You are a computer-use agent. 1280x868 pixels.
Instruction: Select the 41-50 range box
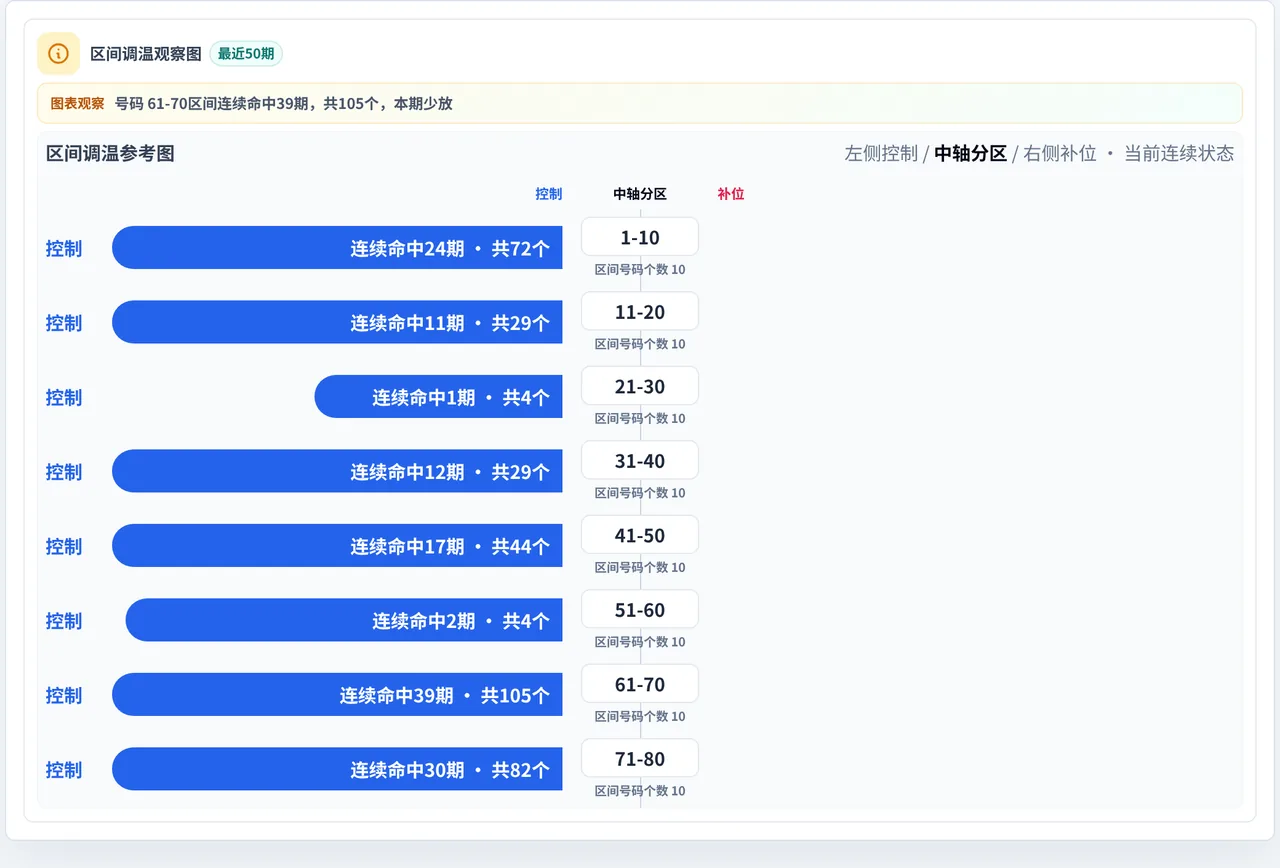pyautogui.click(x=640, y=535)
